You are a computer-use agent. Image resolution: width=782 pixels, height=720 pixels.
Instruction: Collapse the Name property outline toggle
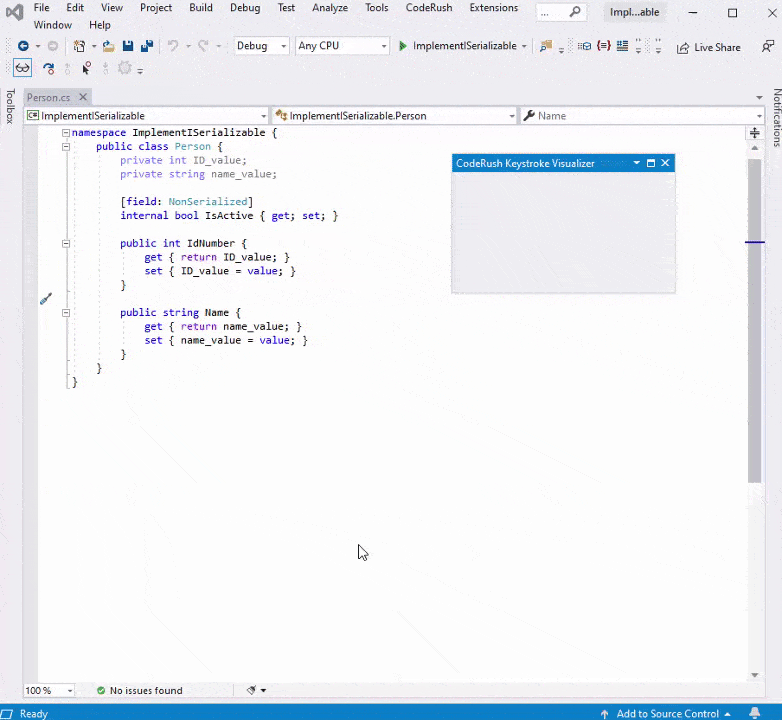[x=66, y=312]
